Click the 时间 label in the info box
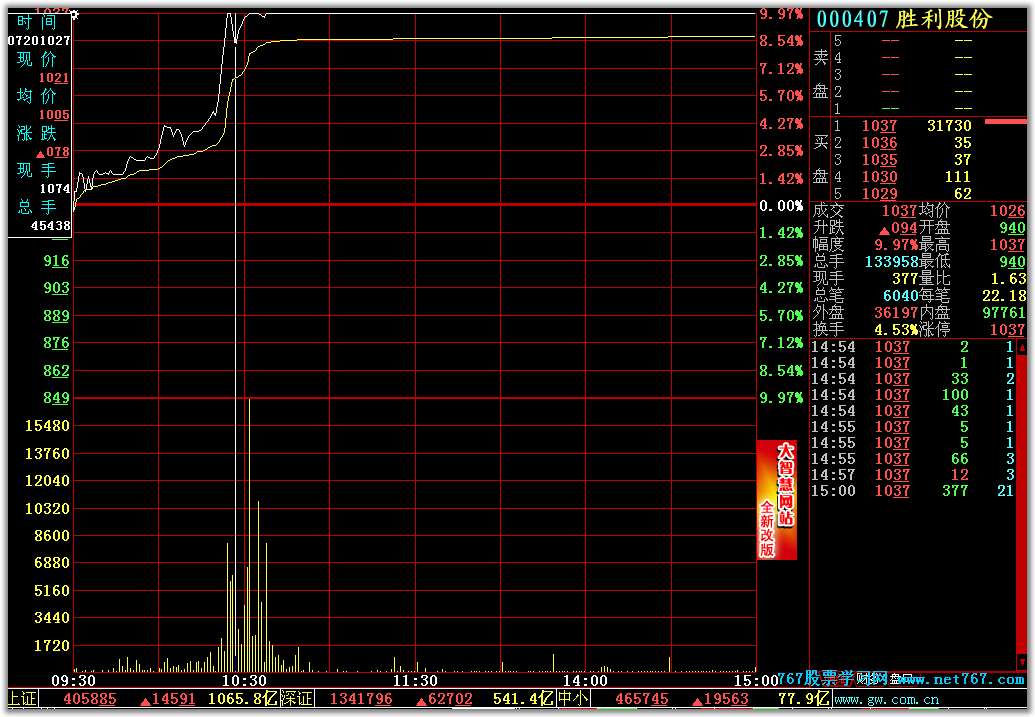Viewport: 1035px width, 717px height. (36, 22)
